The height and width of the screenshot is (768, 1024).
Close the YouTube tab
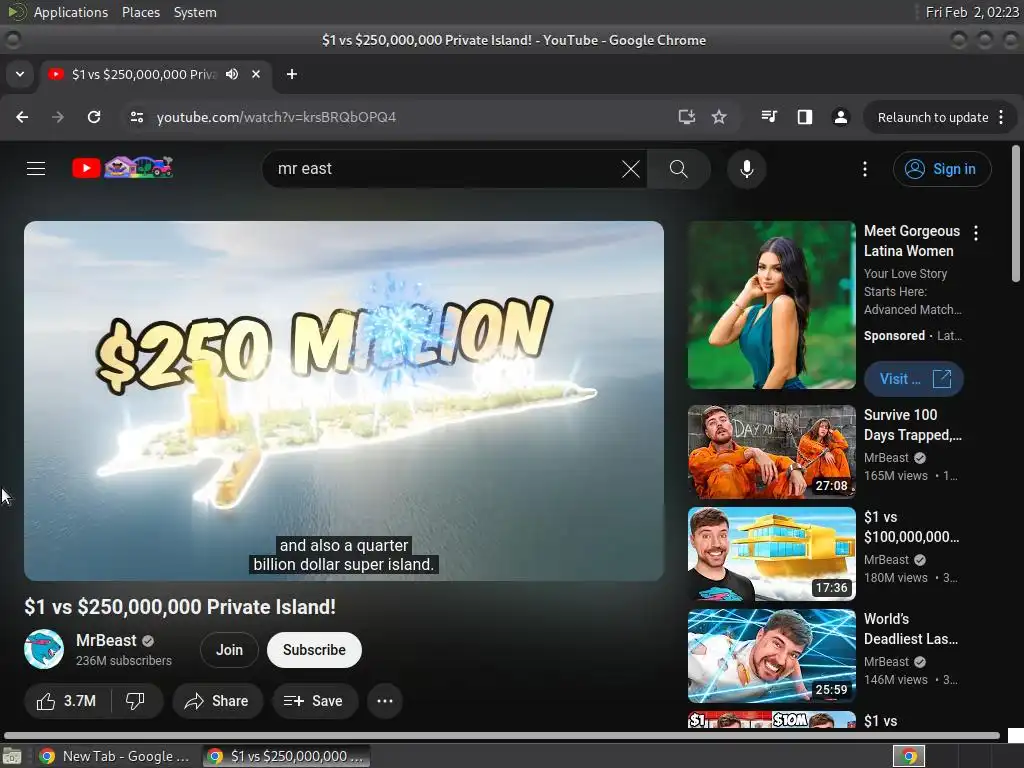[256, 74]
